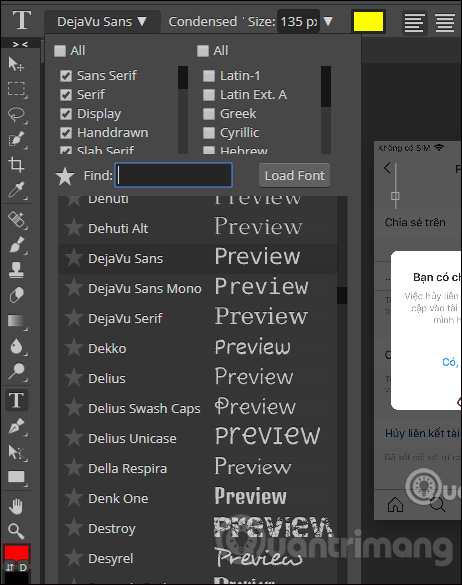Choose the DejaVu Serif font
The image size is (462, 585).
click(198, 318)
